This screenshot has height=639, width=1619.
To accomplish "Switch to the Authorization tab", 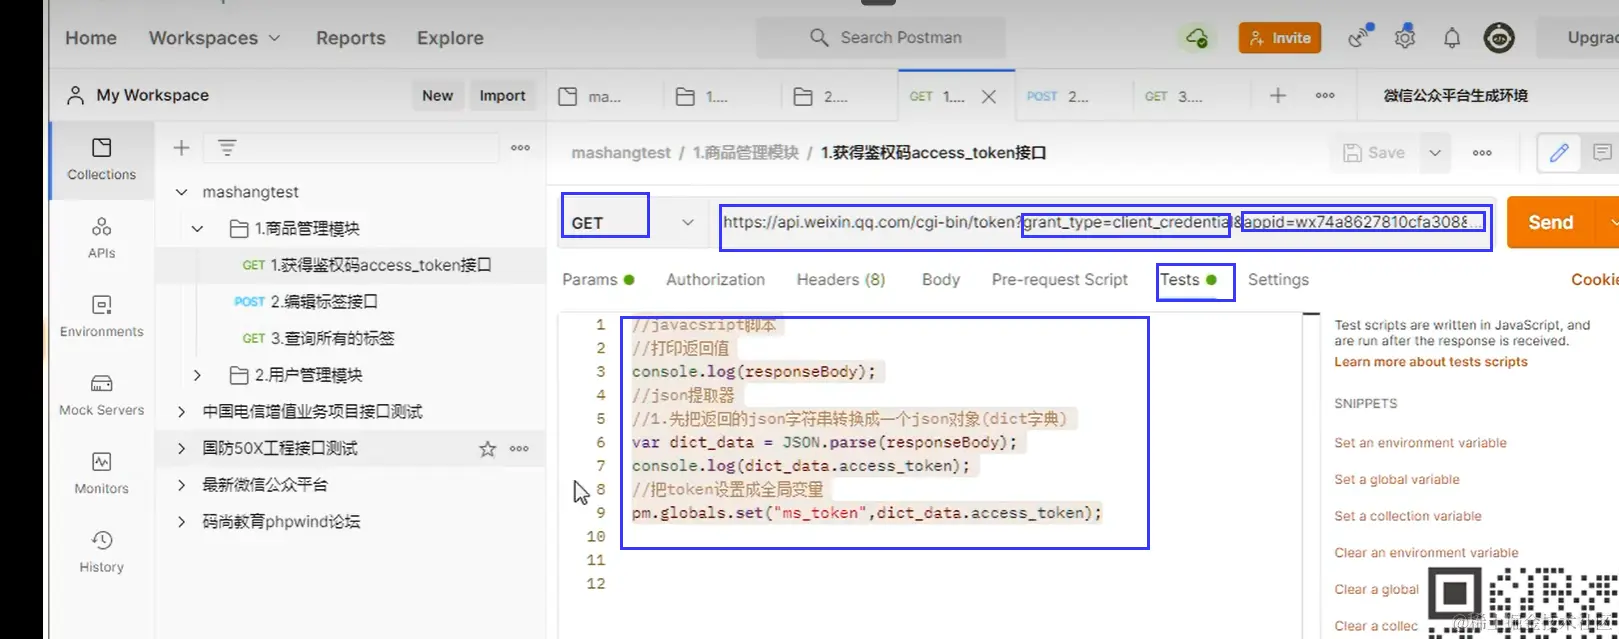I will coord(715,280).
